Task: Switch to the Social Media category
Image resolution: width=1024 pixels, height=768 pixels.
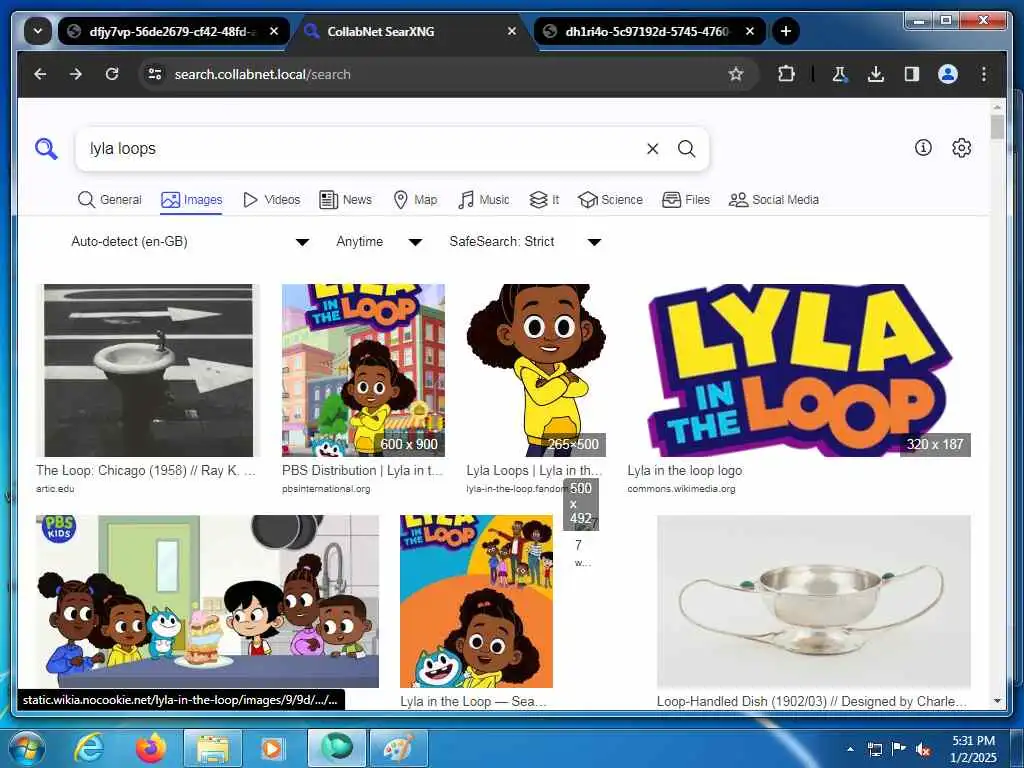Action: point(774,200)
